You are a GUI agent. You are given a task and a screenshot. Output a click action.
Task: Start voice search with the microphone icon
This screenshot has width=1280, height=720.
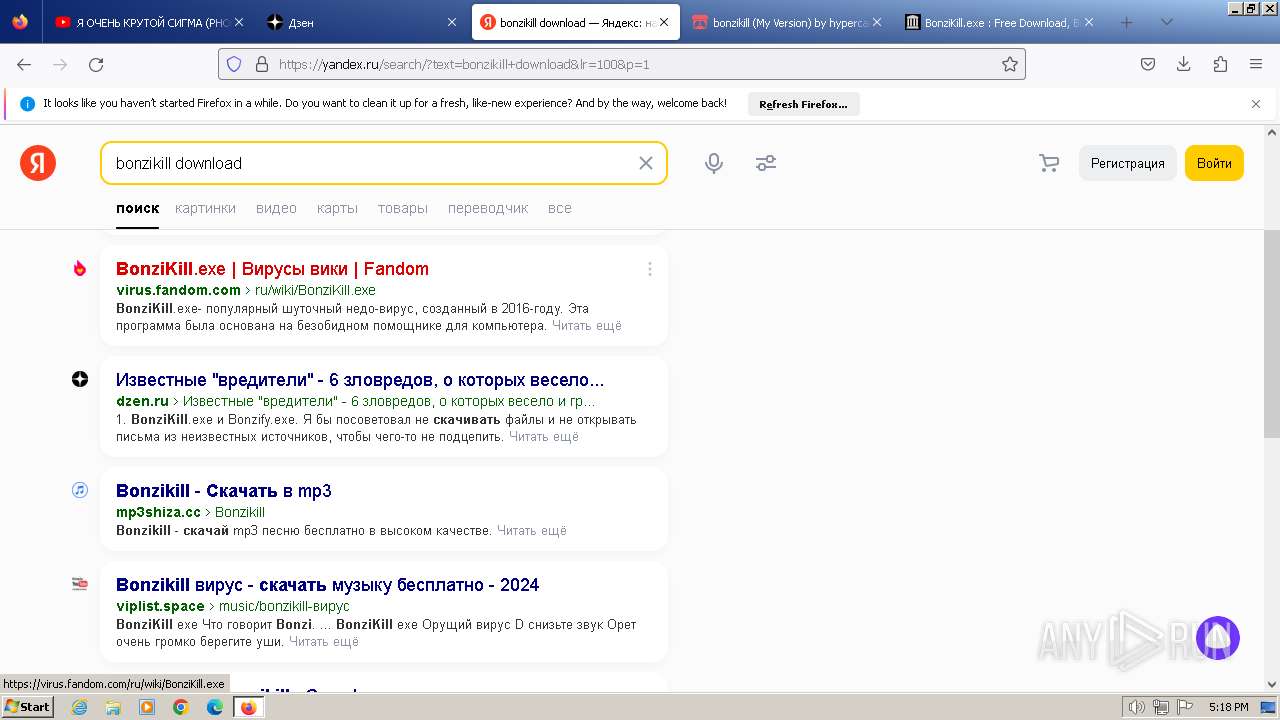(713, 163)
